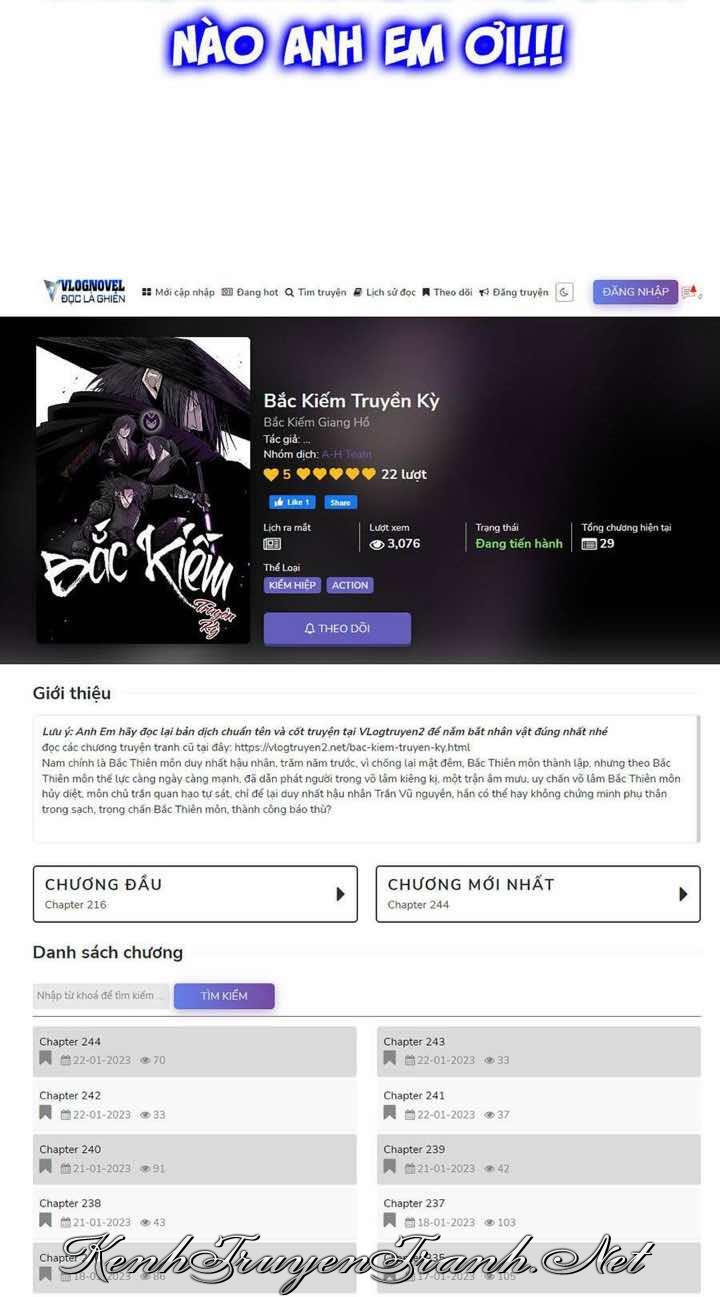Image resolution: width=720 pixels, height=1297 pixels.
Task: Toggle dark mode moon icon
Action: click(564, 292)
